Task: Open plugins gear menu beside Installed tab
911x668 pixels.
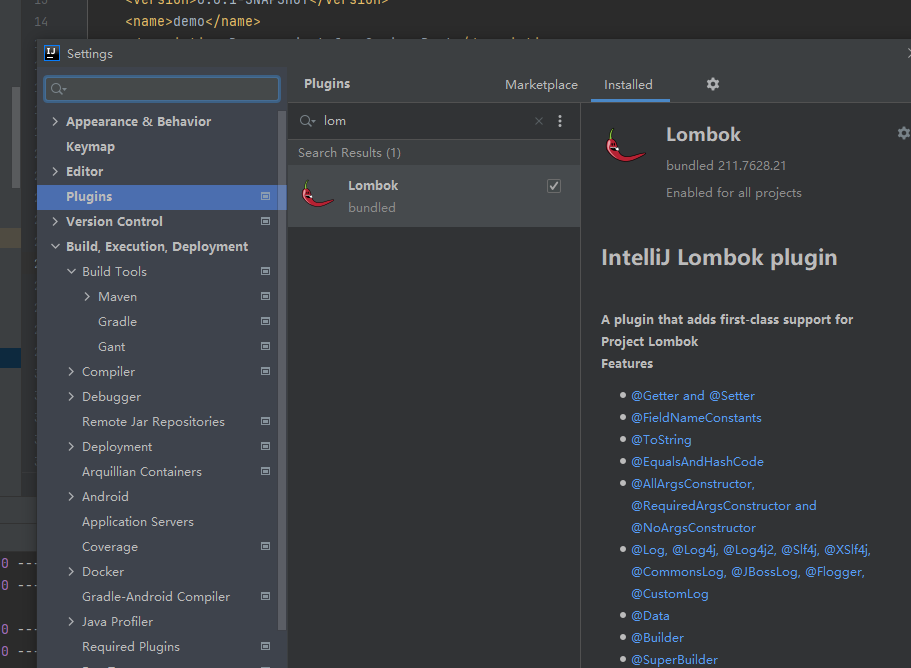Action: pos(713,84)
